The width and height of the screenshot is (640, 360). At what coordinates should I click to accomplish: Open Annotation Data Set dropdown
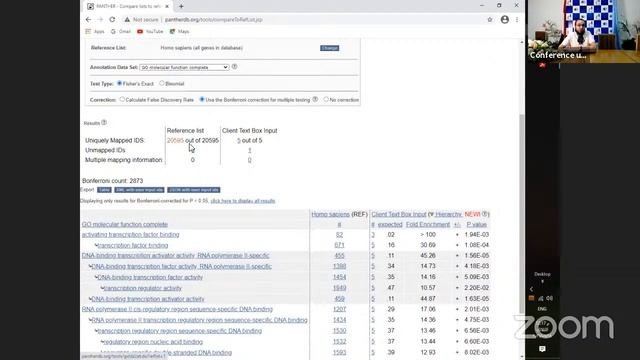click(184, 67)
